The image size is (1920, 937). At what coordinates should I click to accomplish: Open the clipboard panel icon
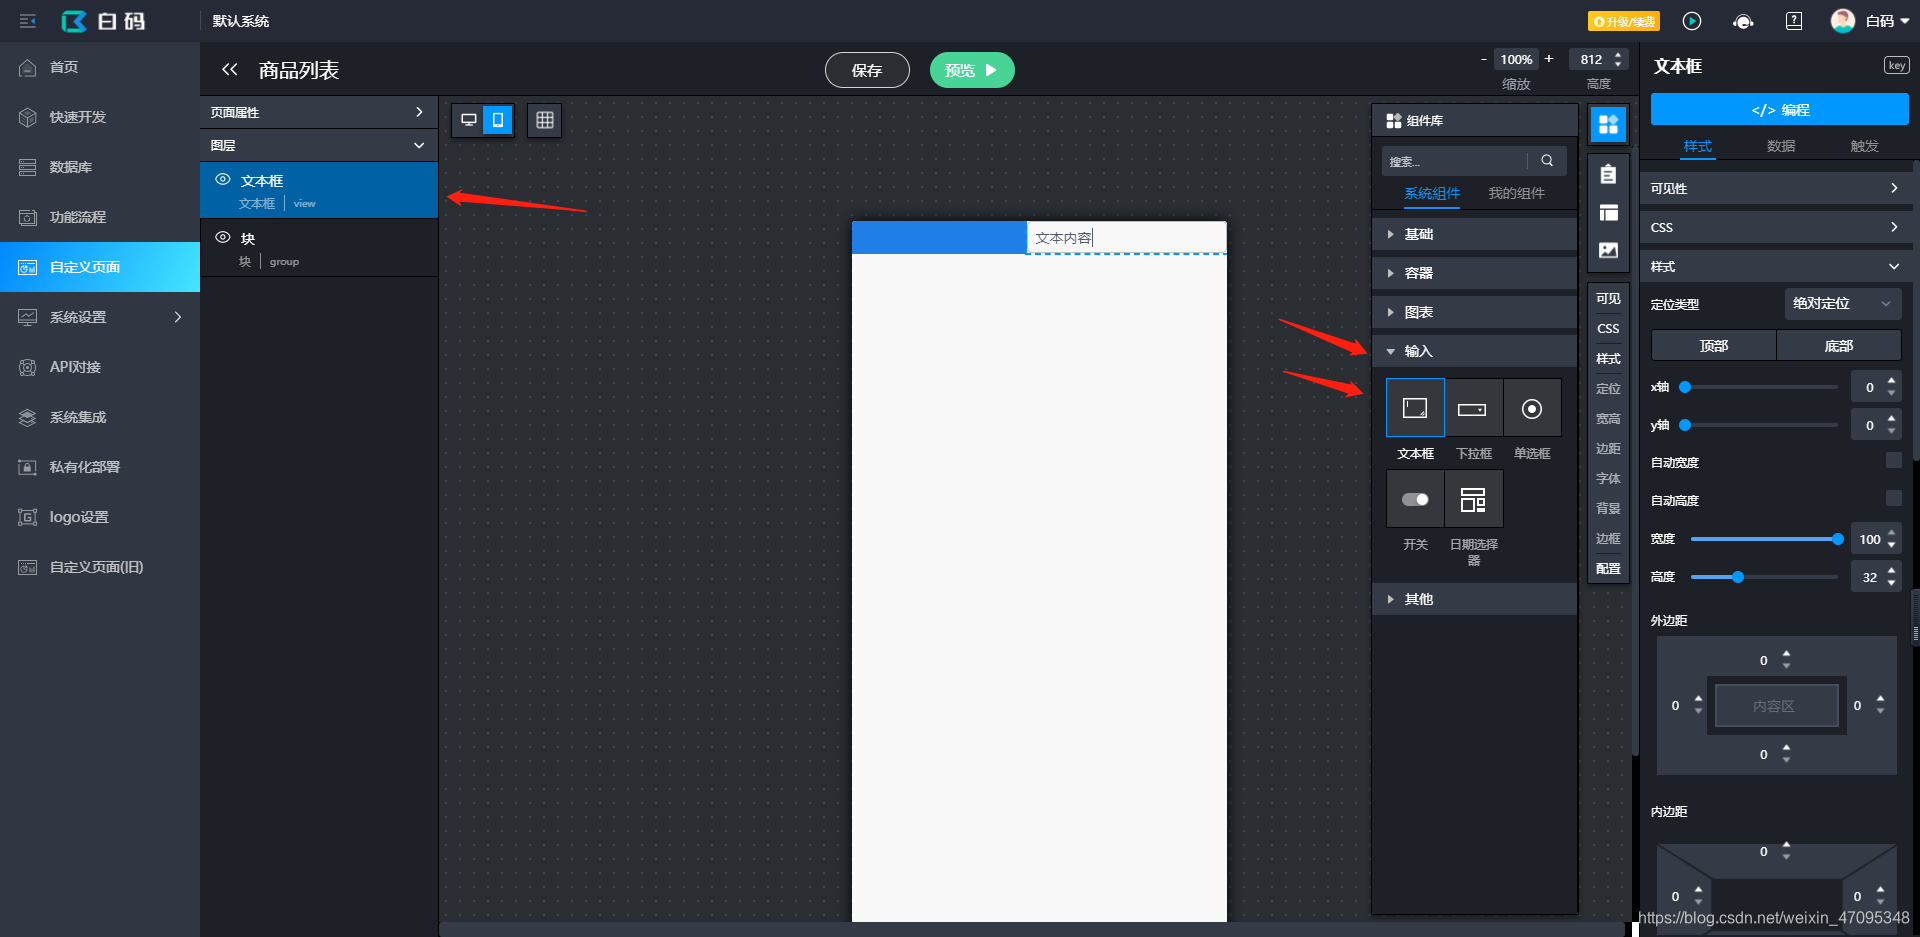click(x=1608, y=174)
